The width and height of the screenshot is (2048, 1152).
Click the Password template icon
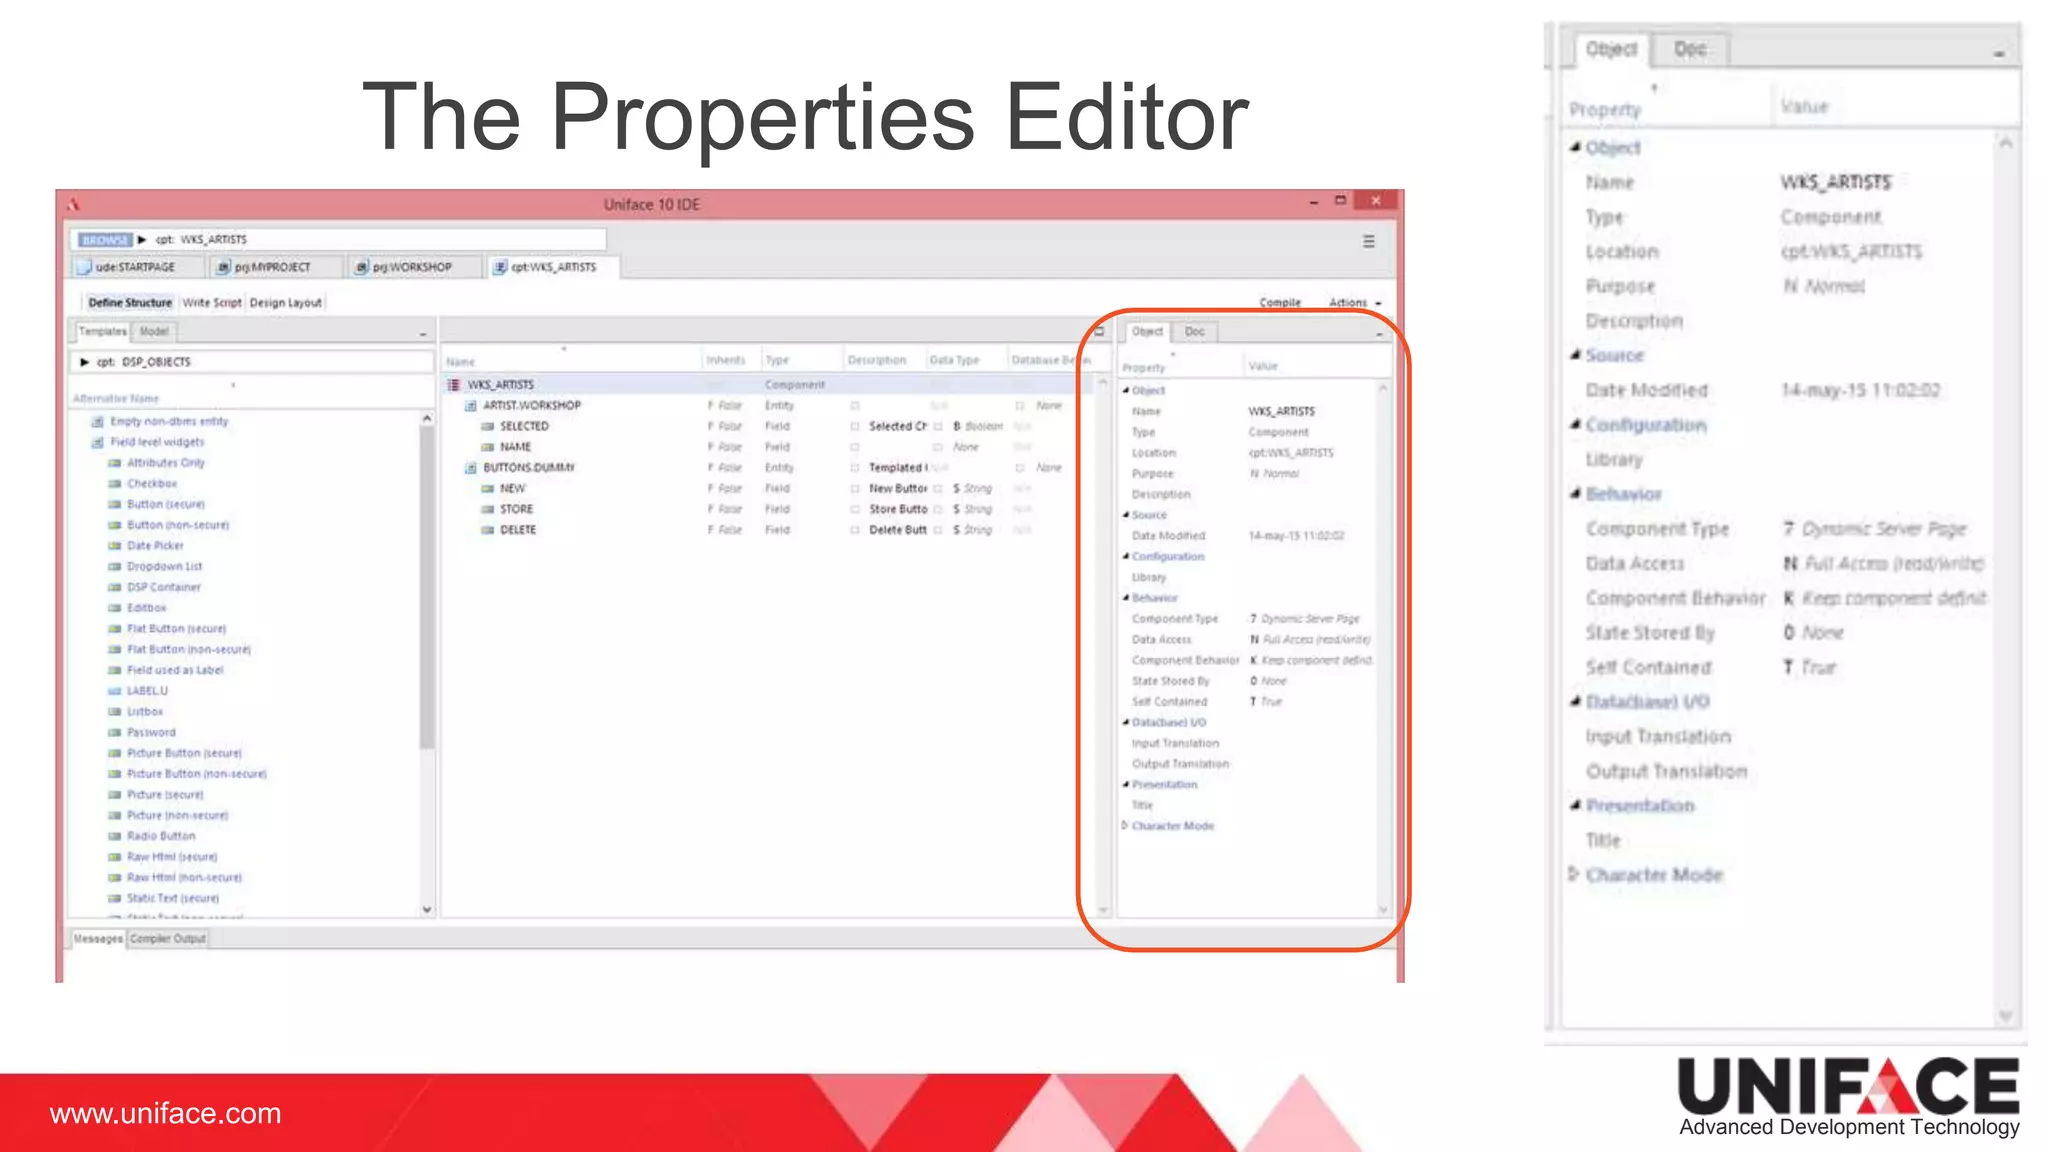coord(115,732)
